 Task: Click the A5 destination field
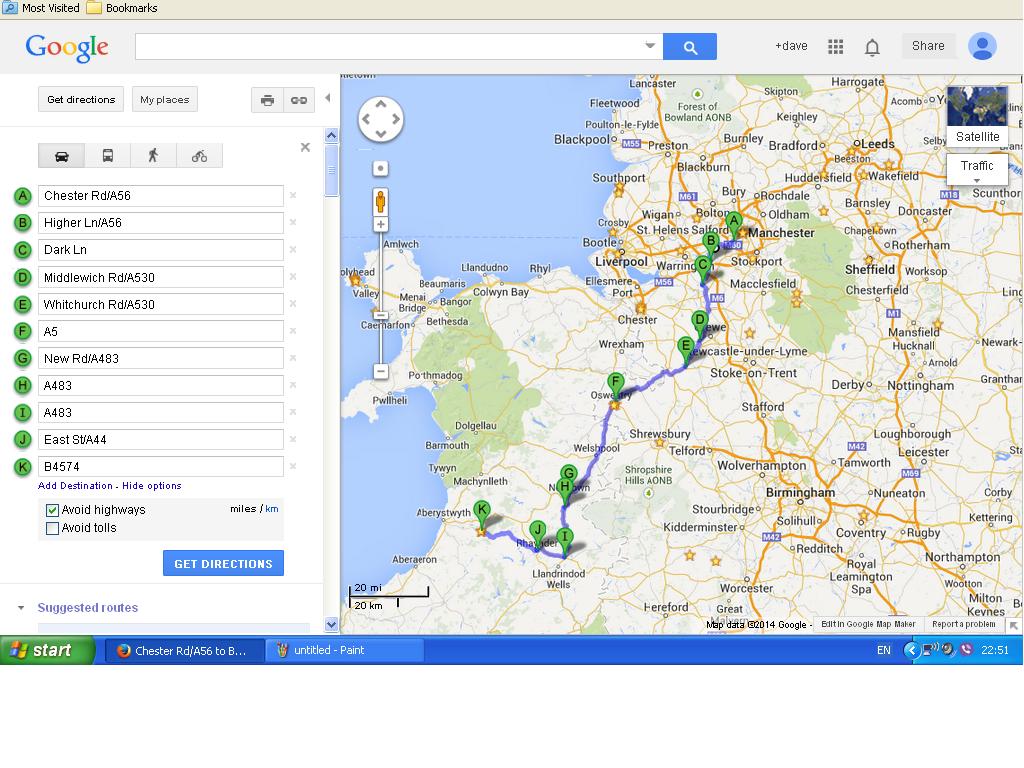(x=161, y=331)
